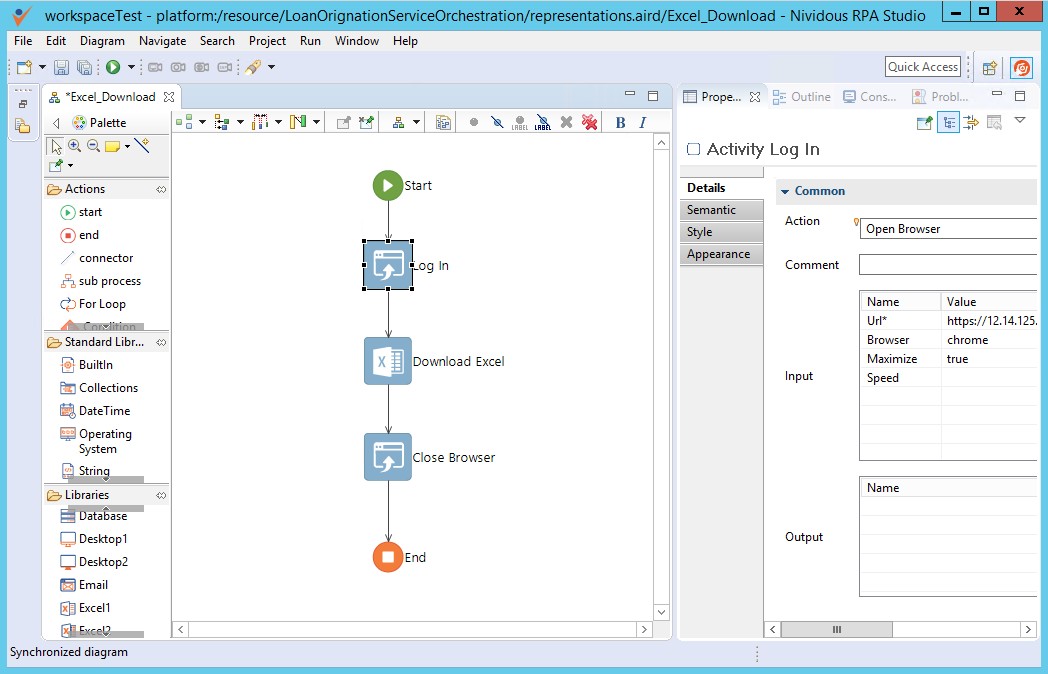Collapse the Standard Libraries palette group

[161, 342]
